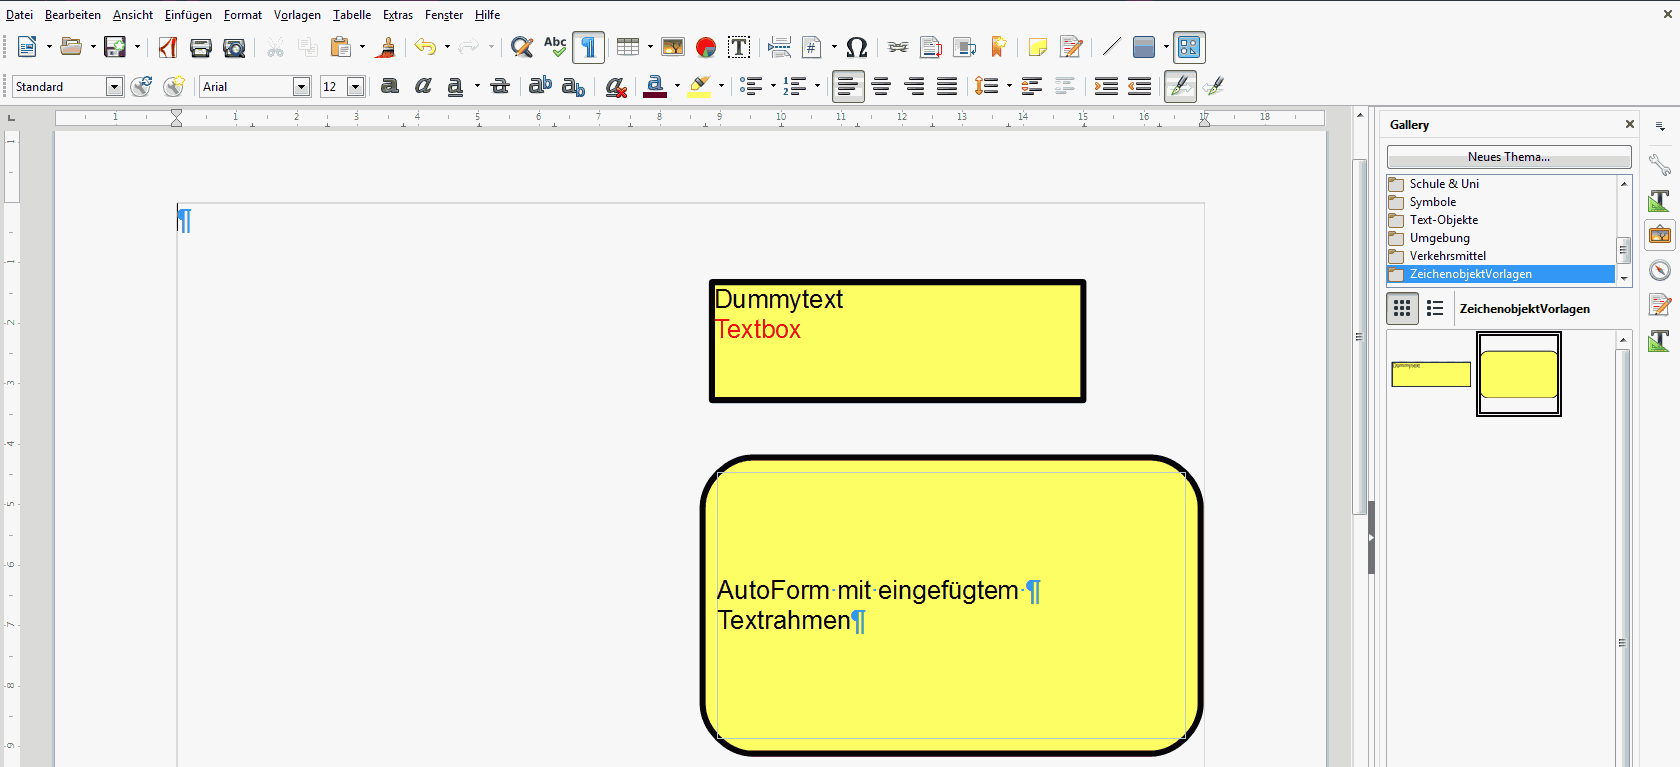
Task: Select the Line drawing tool
Action: [x=1111, y=47]
